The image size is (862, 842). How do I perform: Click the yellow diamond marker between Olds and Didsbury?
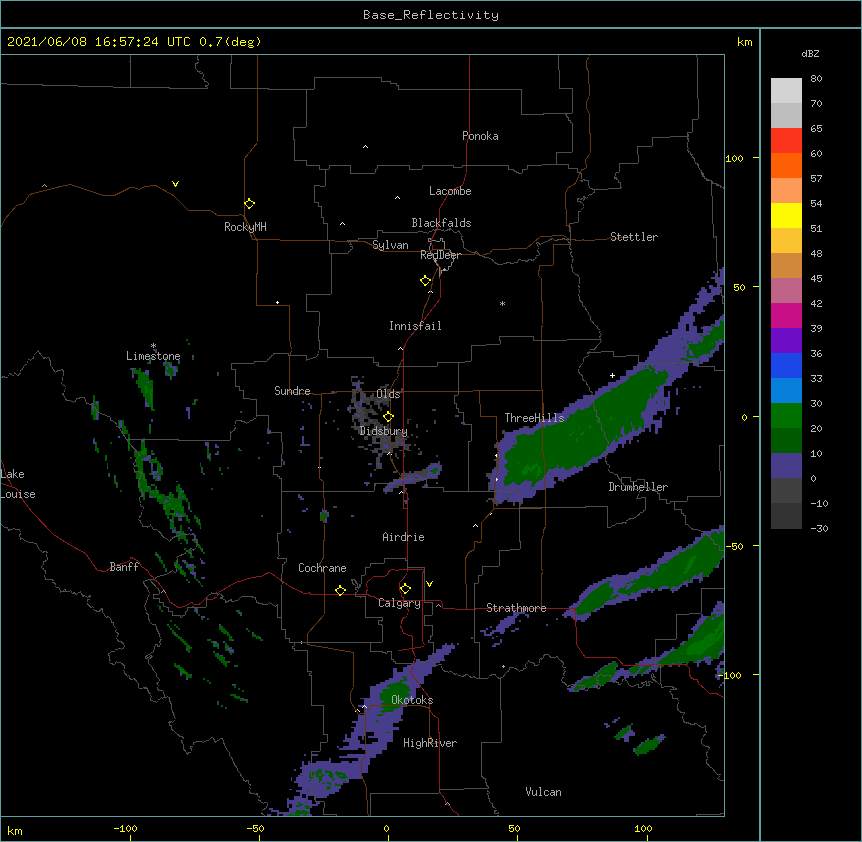pos(389,417)
